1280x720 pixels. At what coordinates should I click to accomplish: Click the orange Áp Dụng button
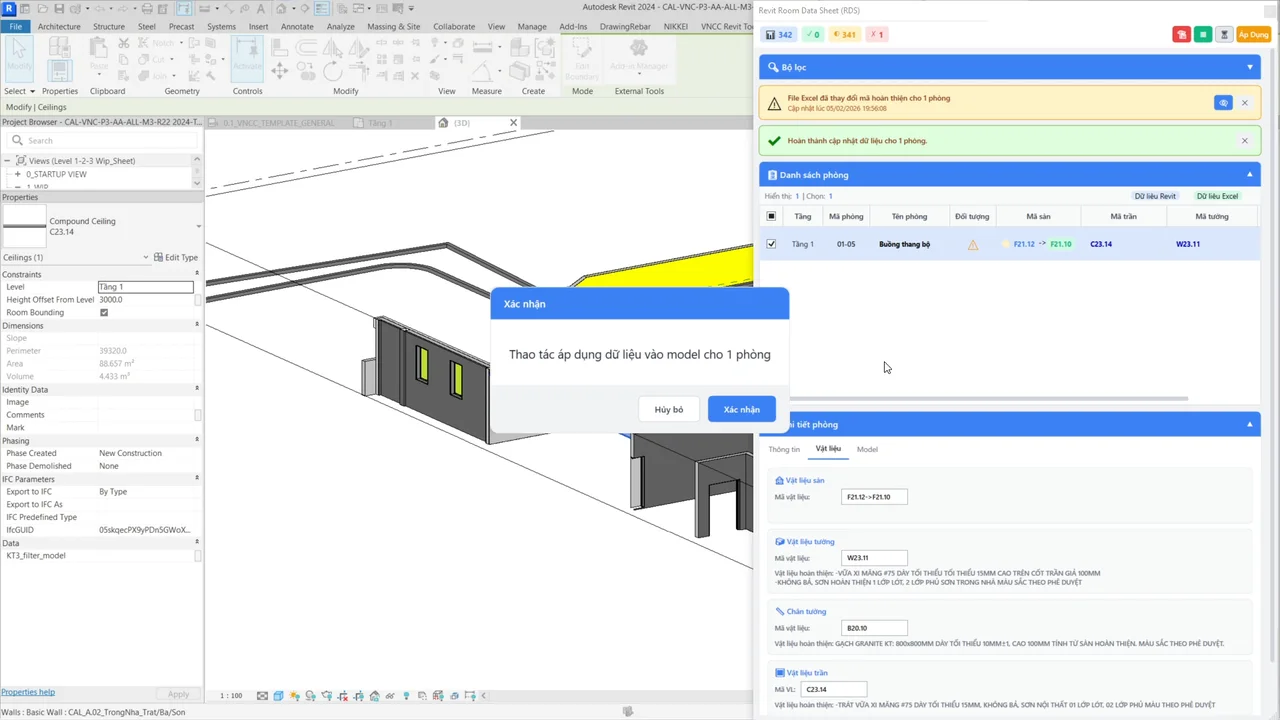[x=1253, y=34]
